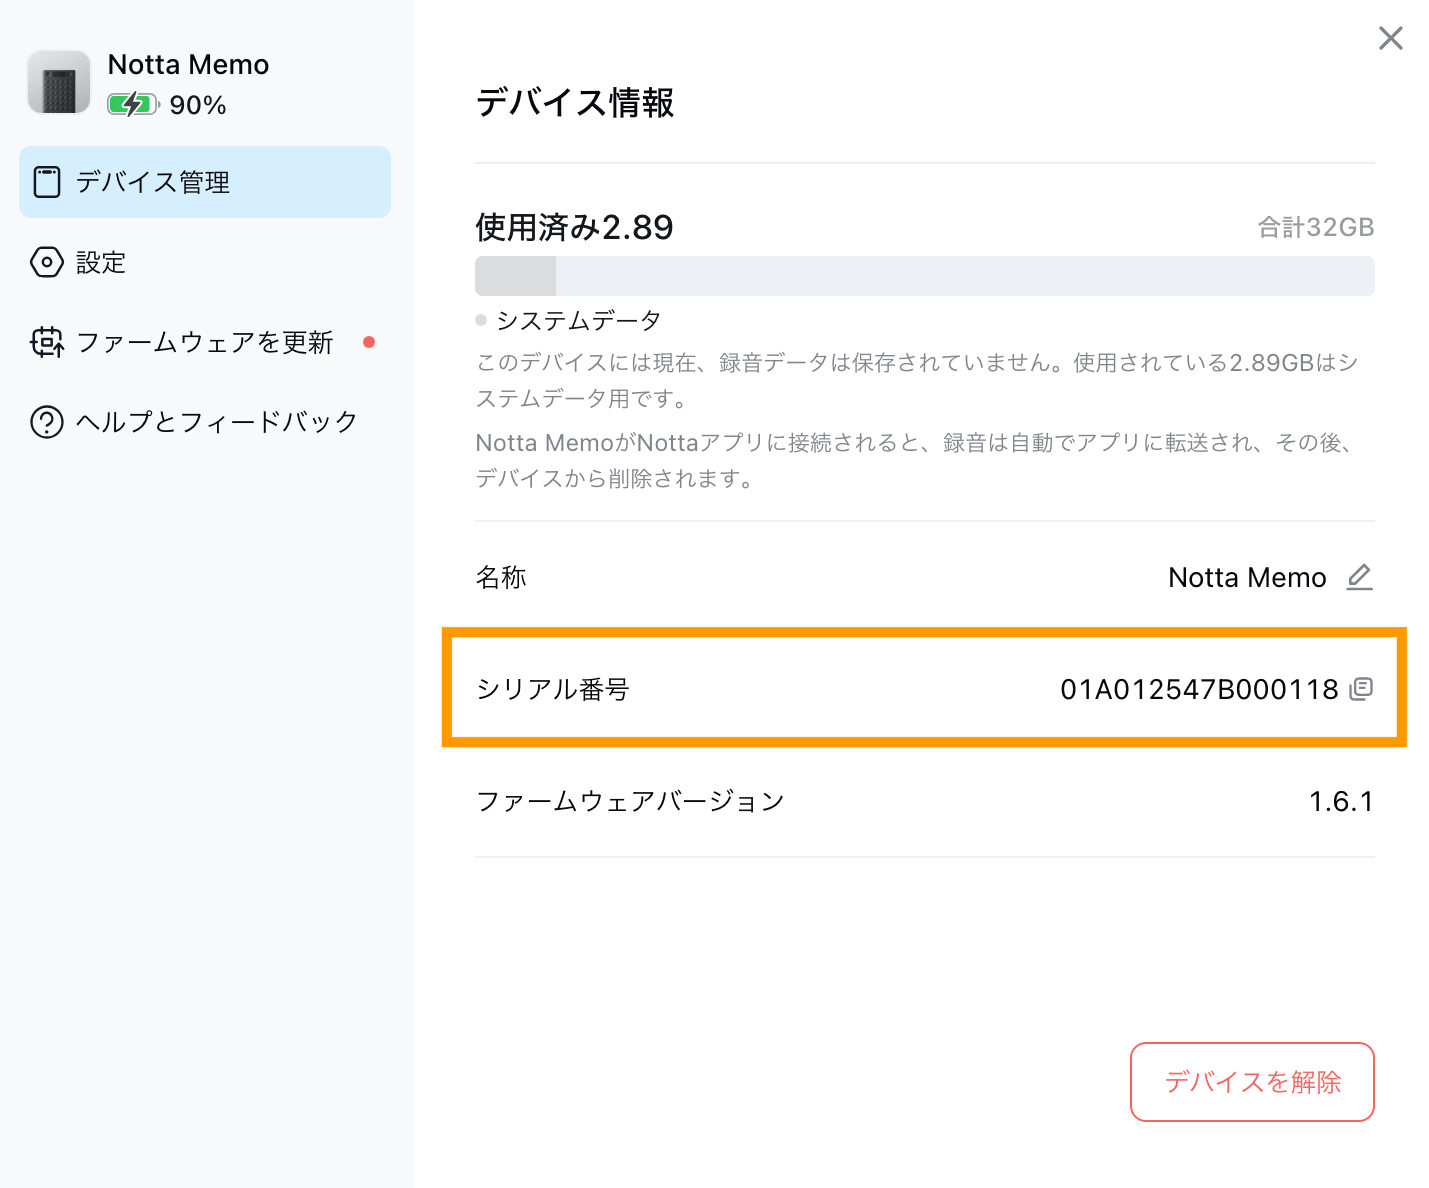Click the Notta Memo name value
1429x1188 pixels.
coord(1247,577)
